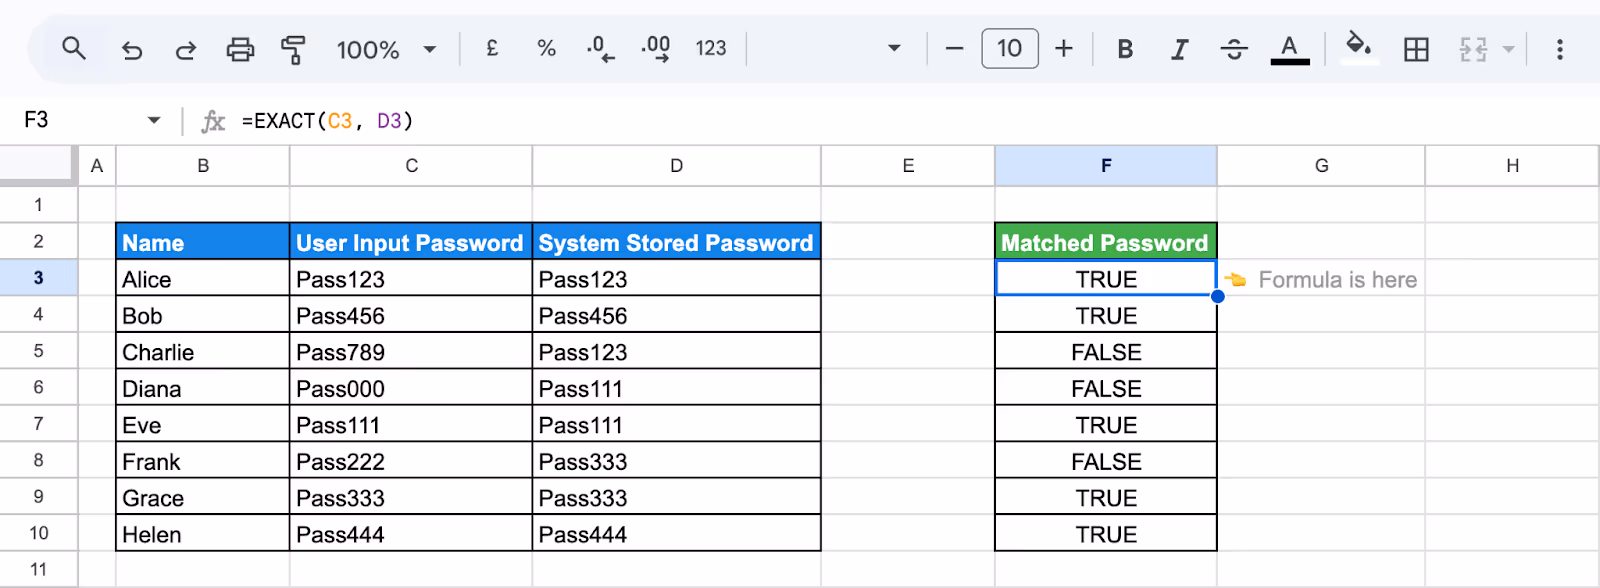The image size is (1600, 588).
Task: Click the search menus magnifier icon
Action: (x=74, y=48)
